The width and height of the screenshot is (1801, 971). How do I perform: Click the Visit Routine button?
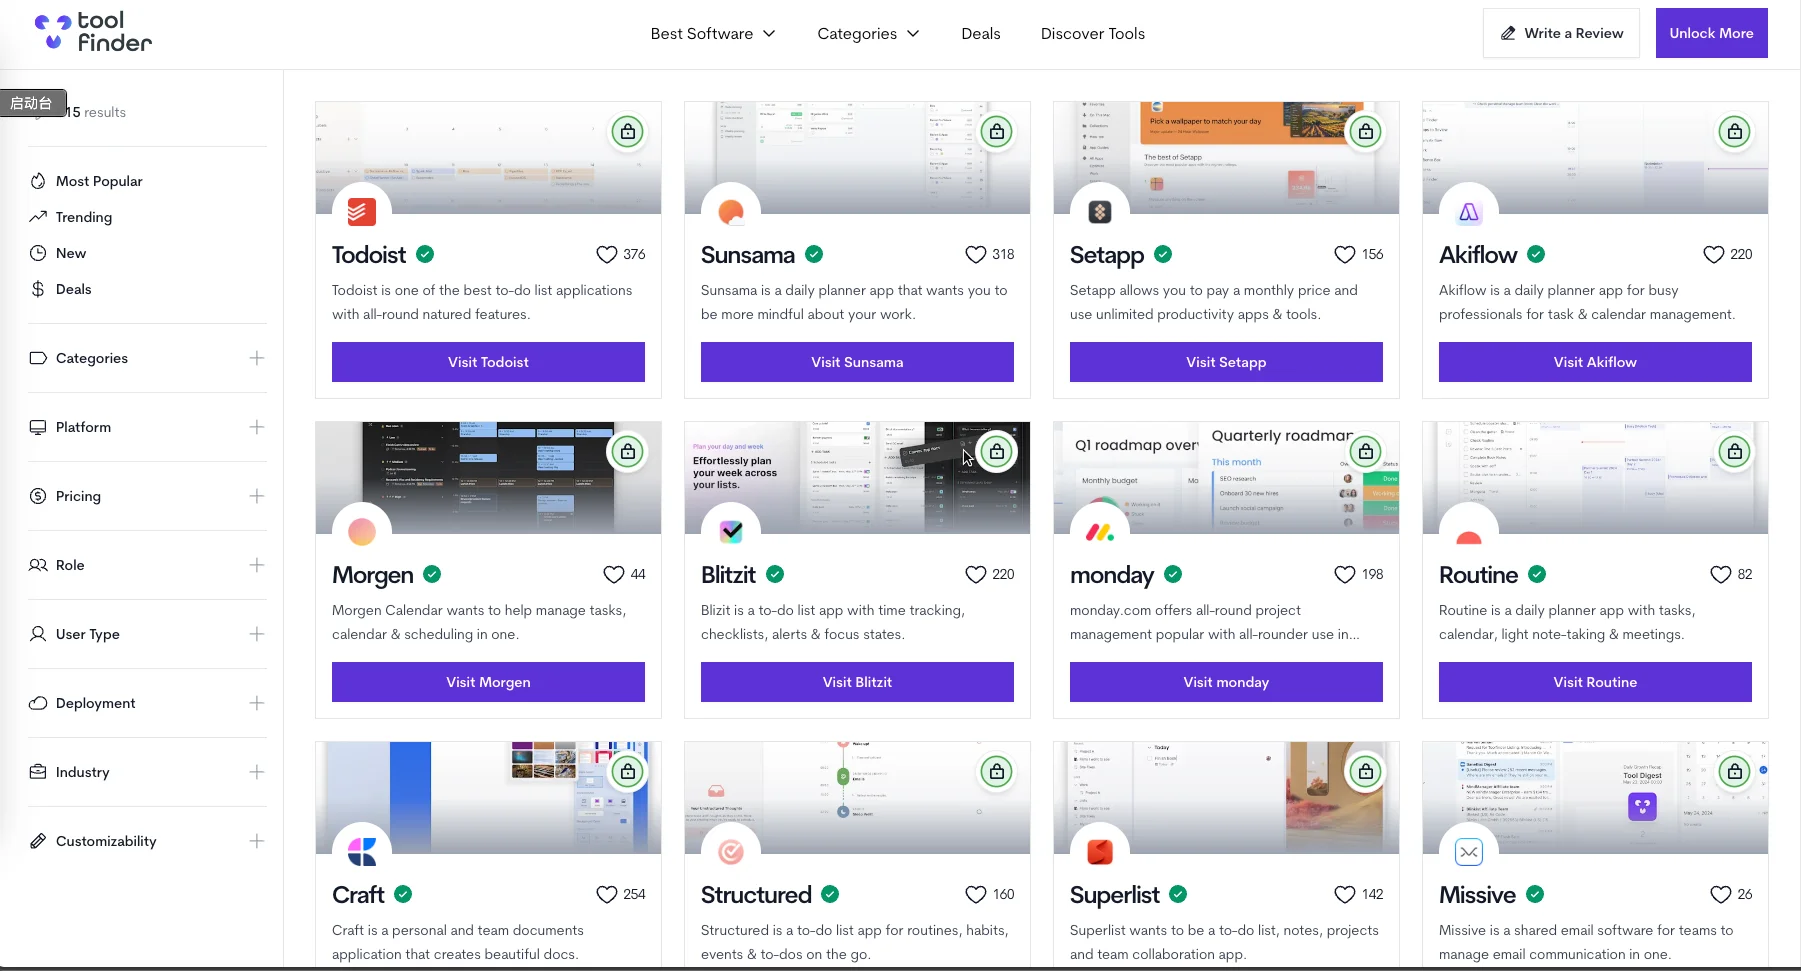point(1595,682)
